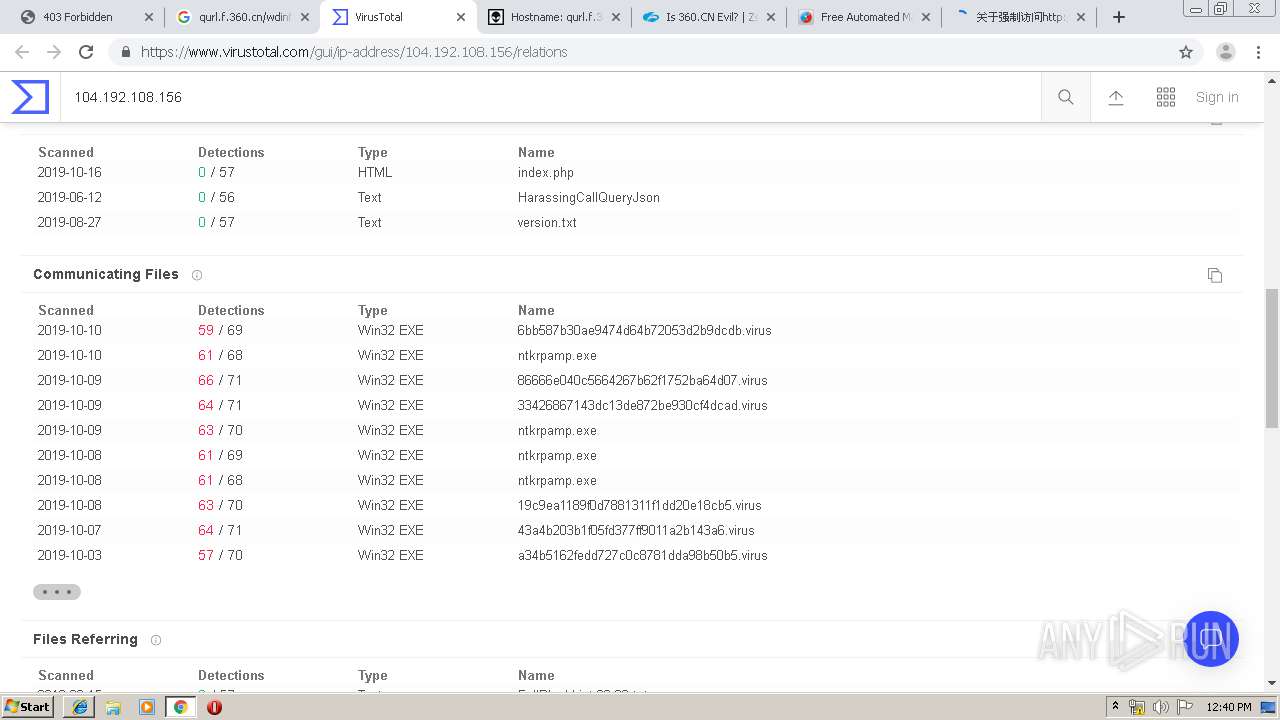1280x720 pixels.
Task: Click the red Opera-like taskbar icon
Action: [214, 707]
